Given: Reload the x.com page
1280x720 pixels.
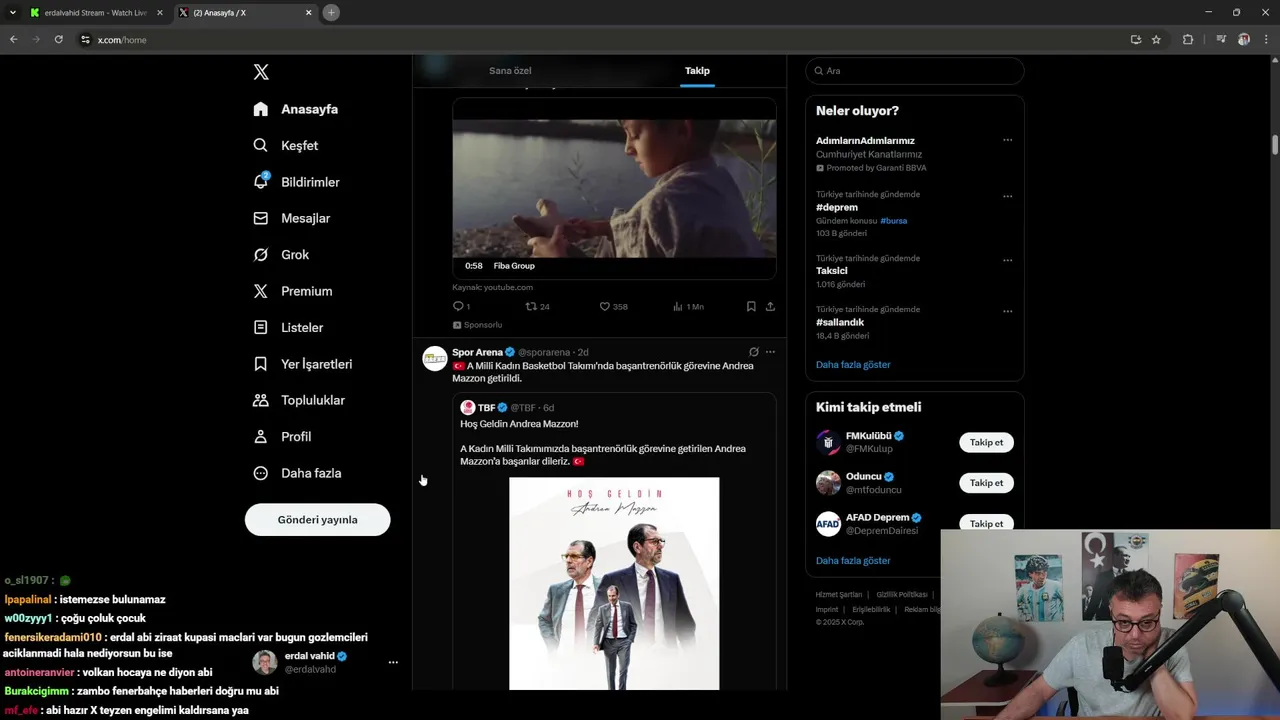Looking at the screenshot, I should (58, 39).
